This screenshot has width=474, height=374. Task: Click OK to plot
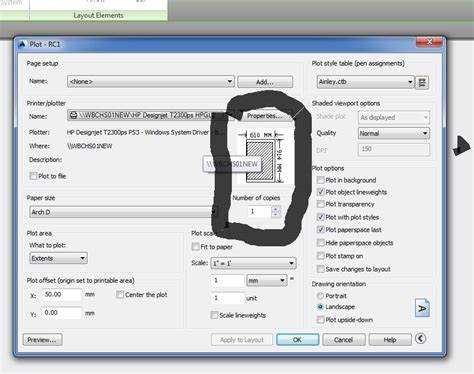(x=297, y=340)
